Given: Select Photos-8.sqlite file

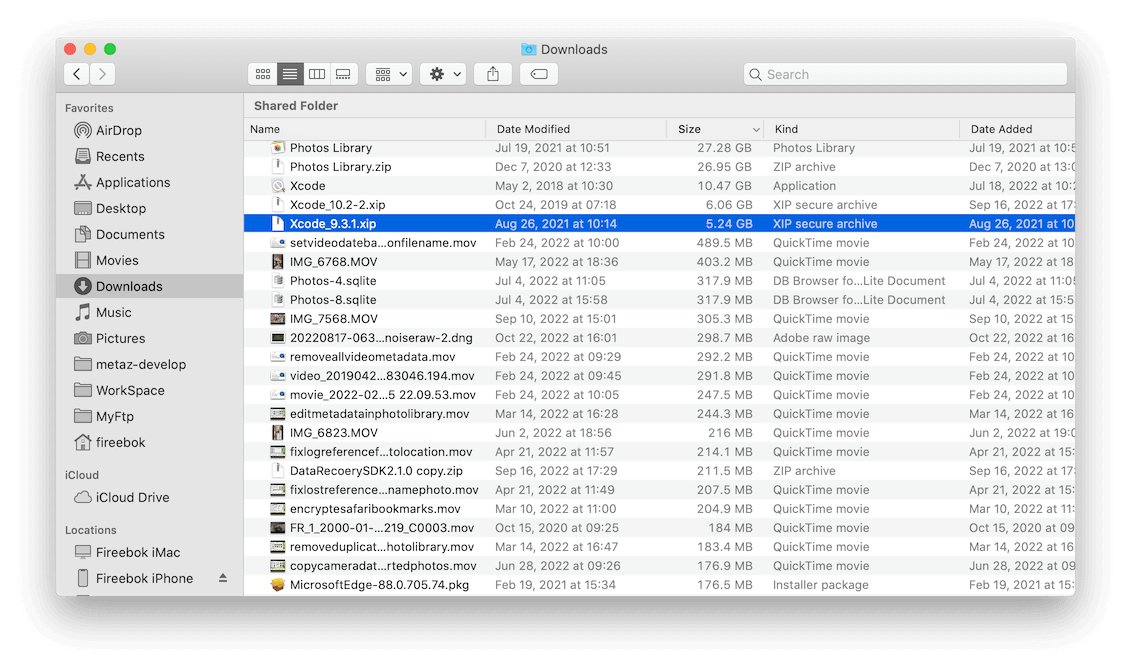Looking at the screenshot, I should [x=659, y=300].
